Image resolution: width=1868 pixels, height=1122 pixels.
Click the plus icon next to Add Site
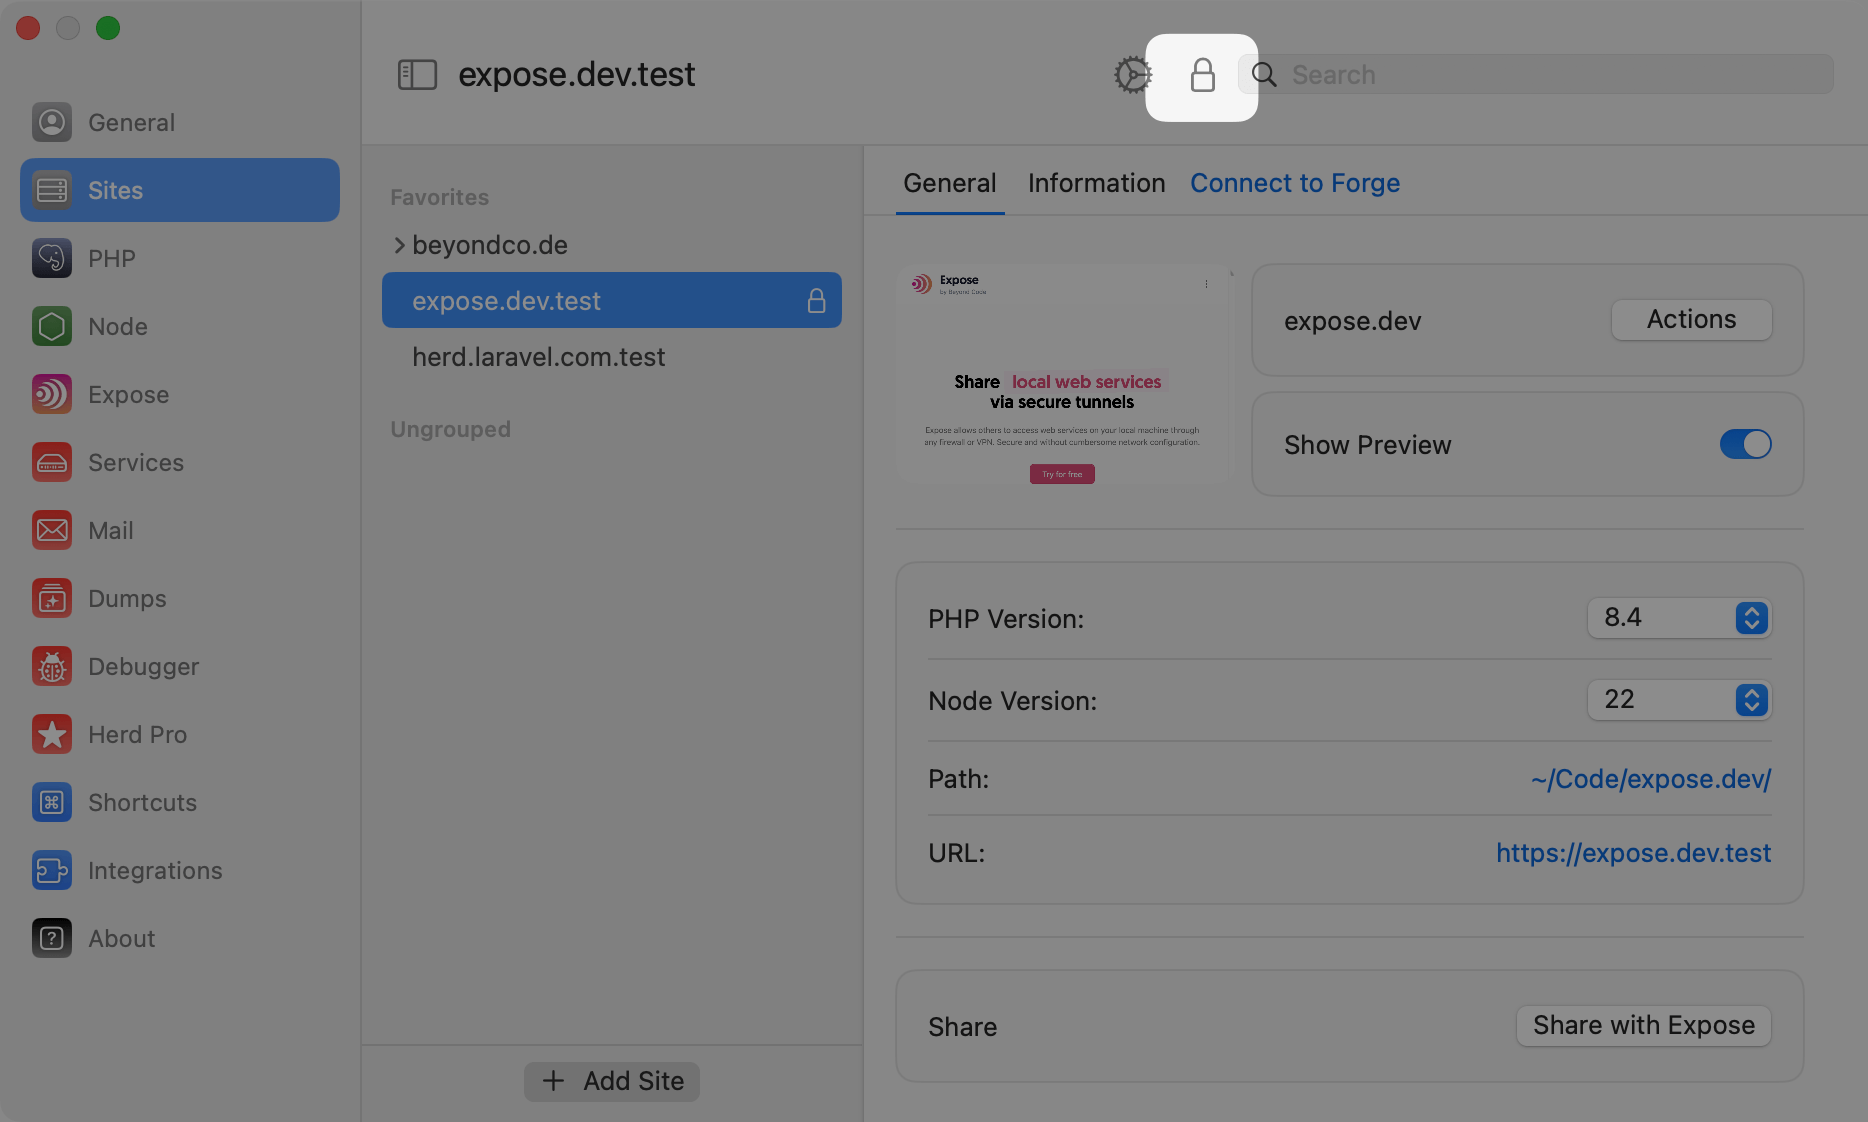pyautogui.click(x=553, y=1081)
